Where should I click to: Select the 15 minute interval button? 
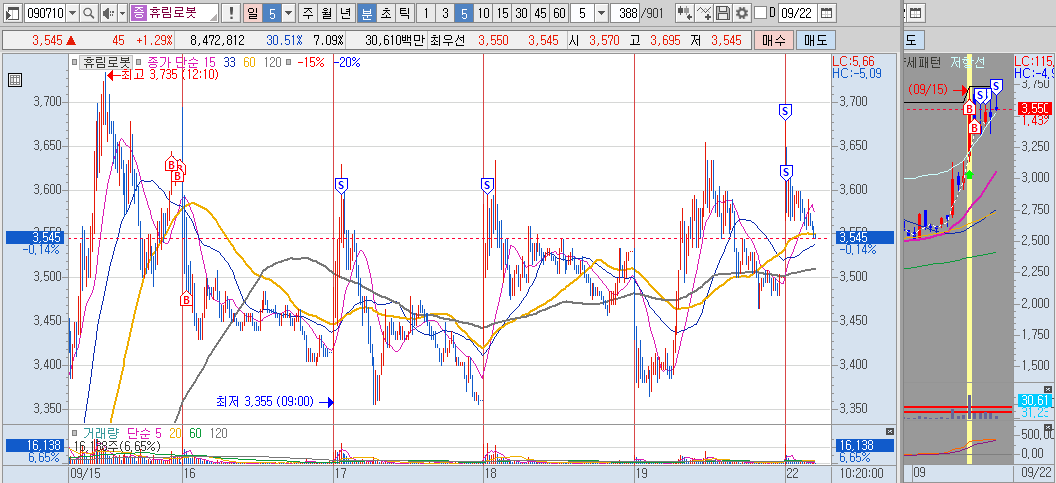pyautogui.click(x=502, y=13)
